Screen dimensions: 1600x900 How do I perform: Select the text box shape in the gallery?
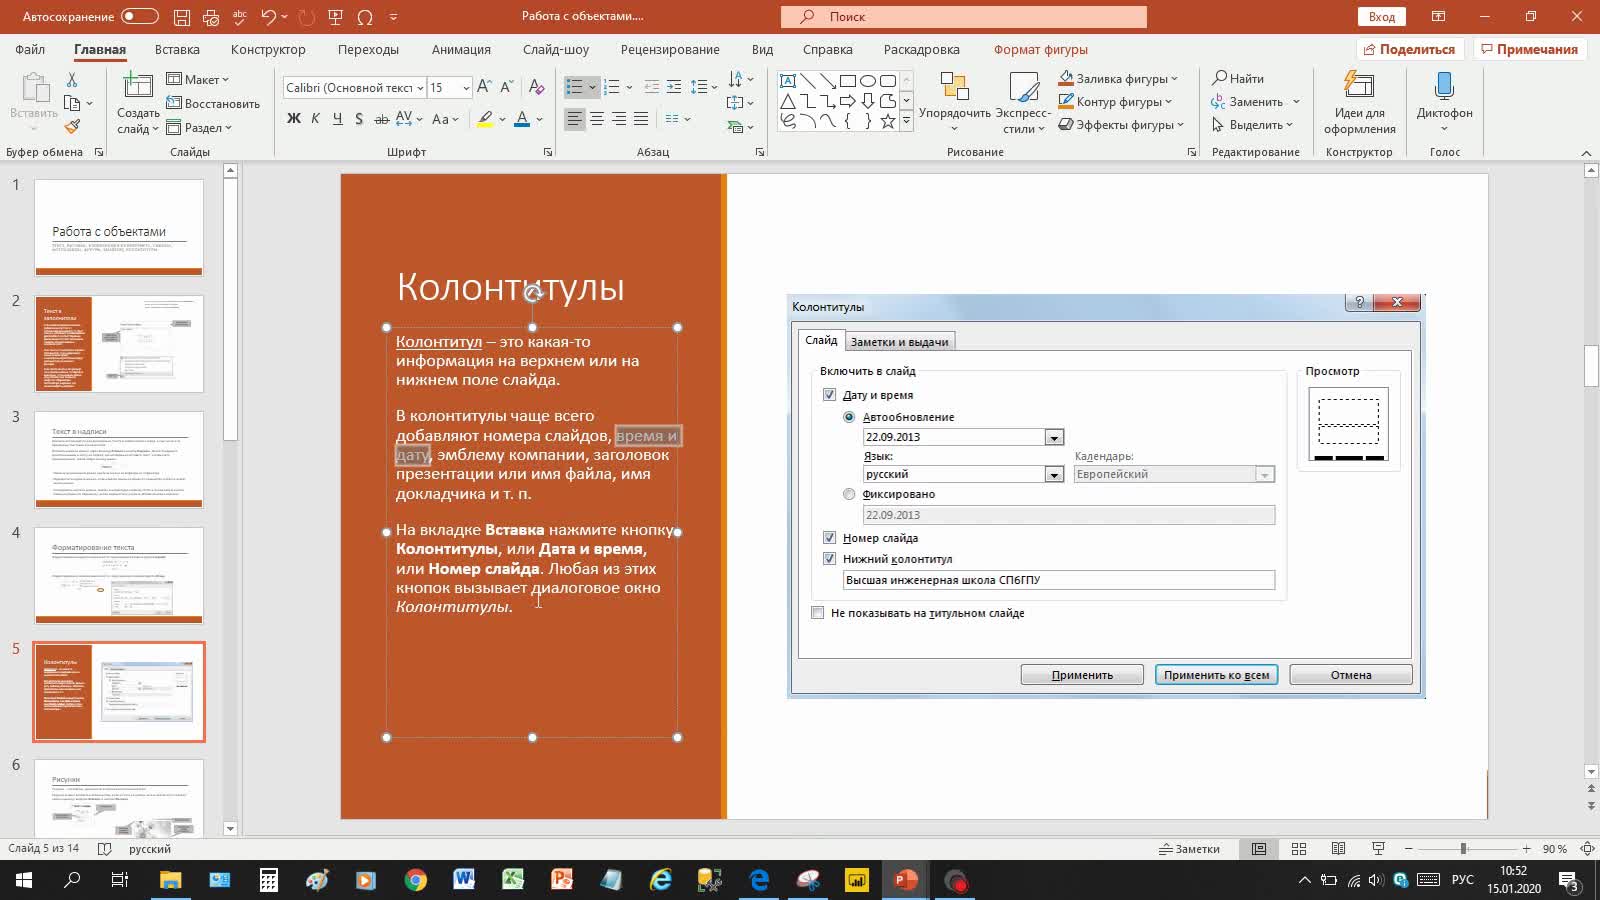(x=788, y=81)
